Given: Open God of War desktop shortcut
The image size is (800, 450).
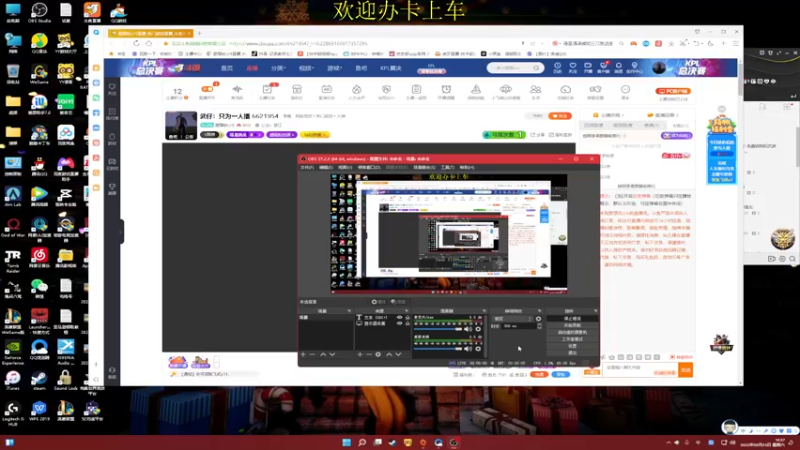Looking at the screenshot, I should tap(13, 227).
